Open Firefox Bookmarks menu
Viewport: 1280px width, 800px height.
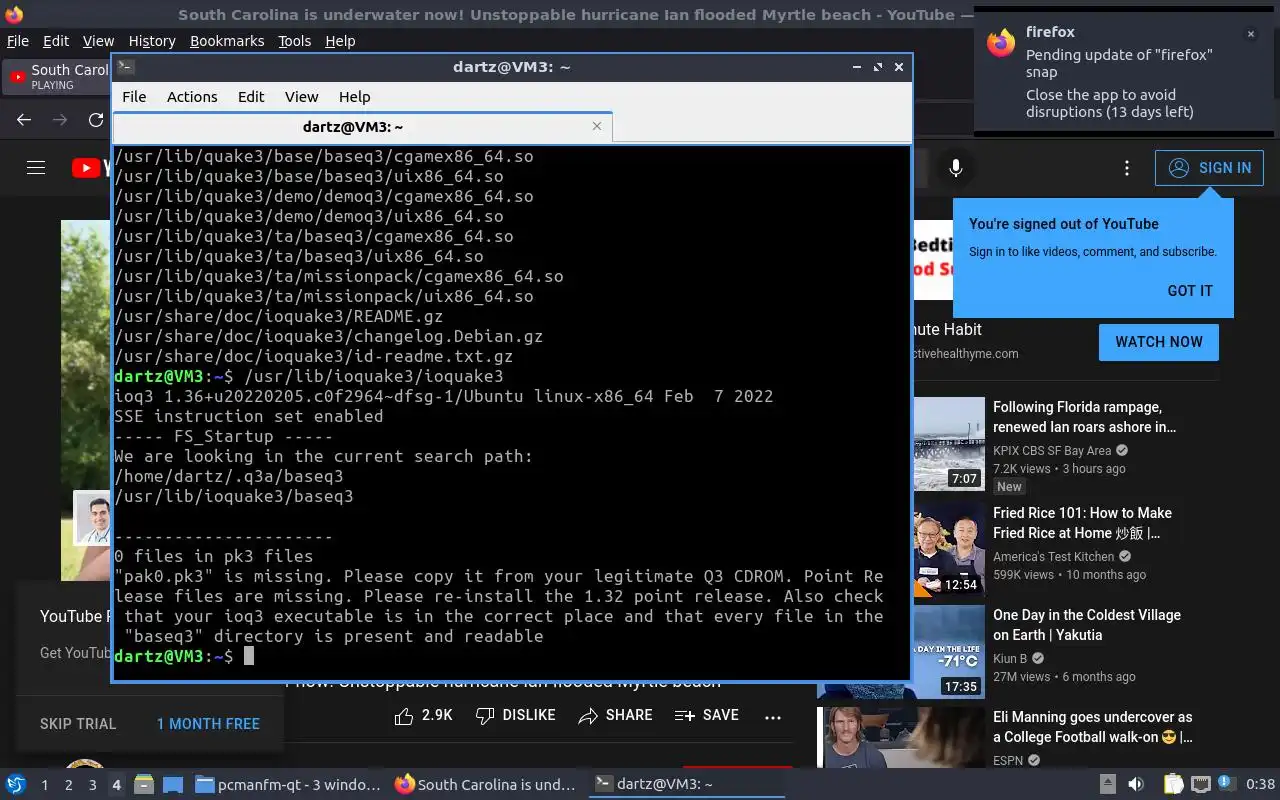click(x=227, y=41)
